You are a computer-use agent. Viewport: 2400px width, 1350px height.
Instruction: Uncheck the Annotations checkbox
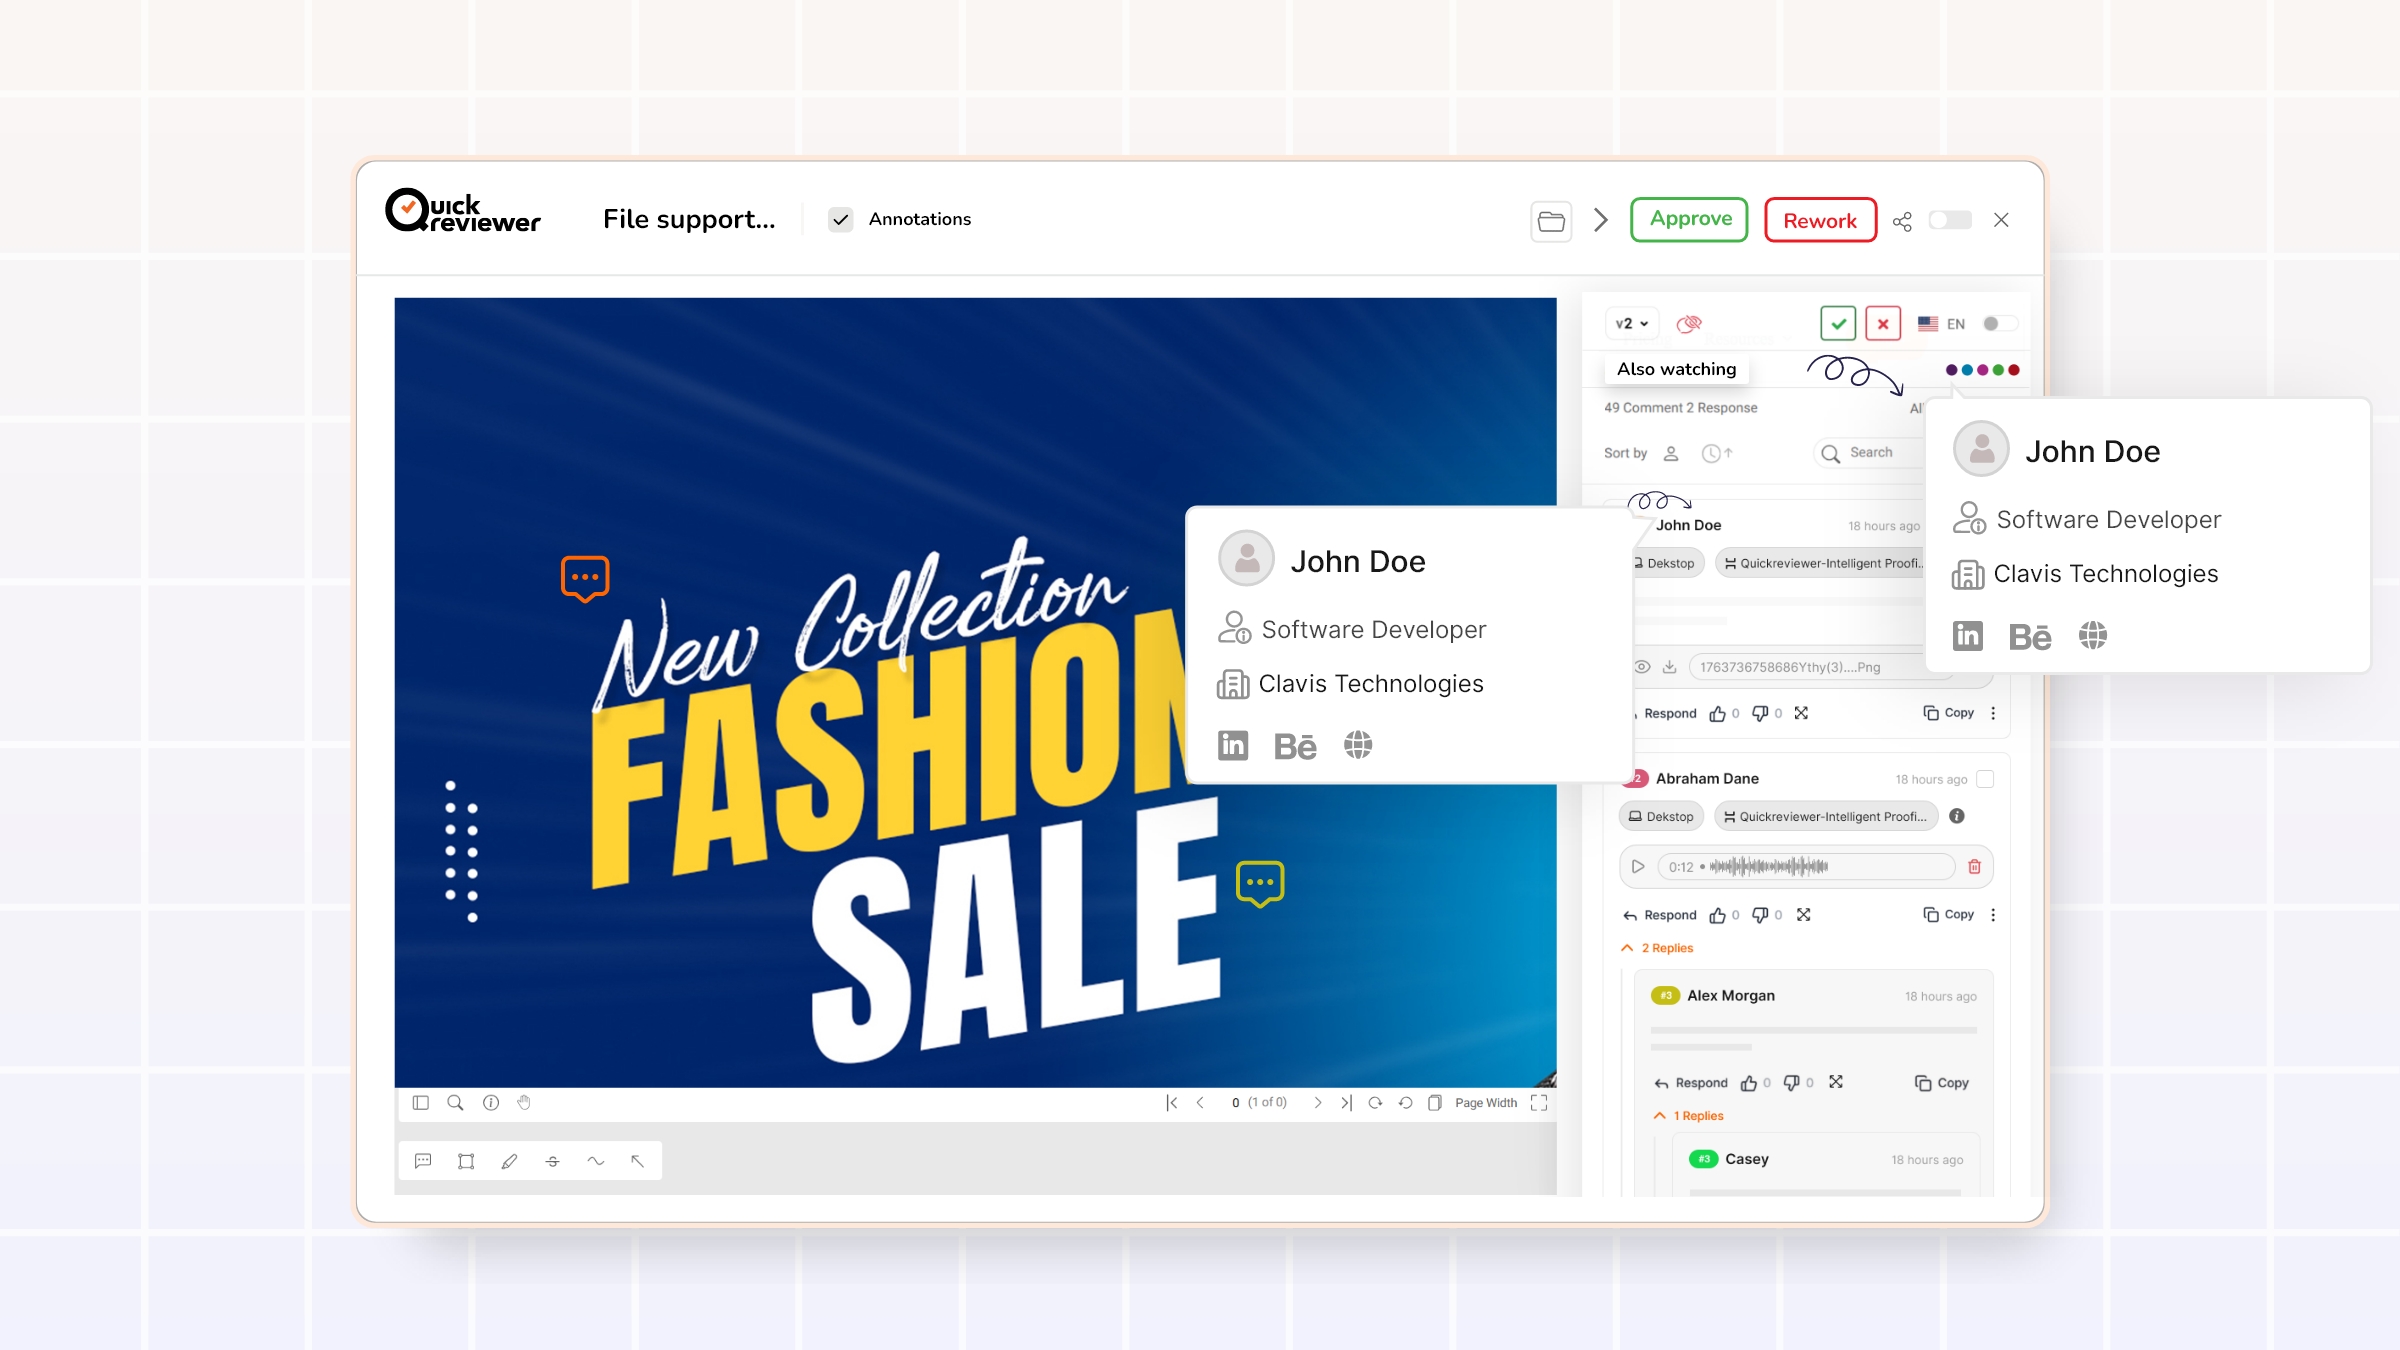click(x=841, y=220)
